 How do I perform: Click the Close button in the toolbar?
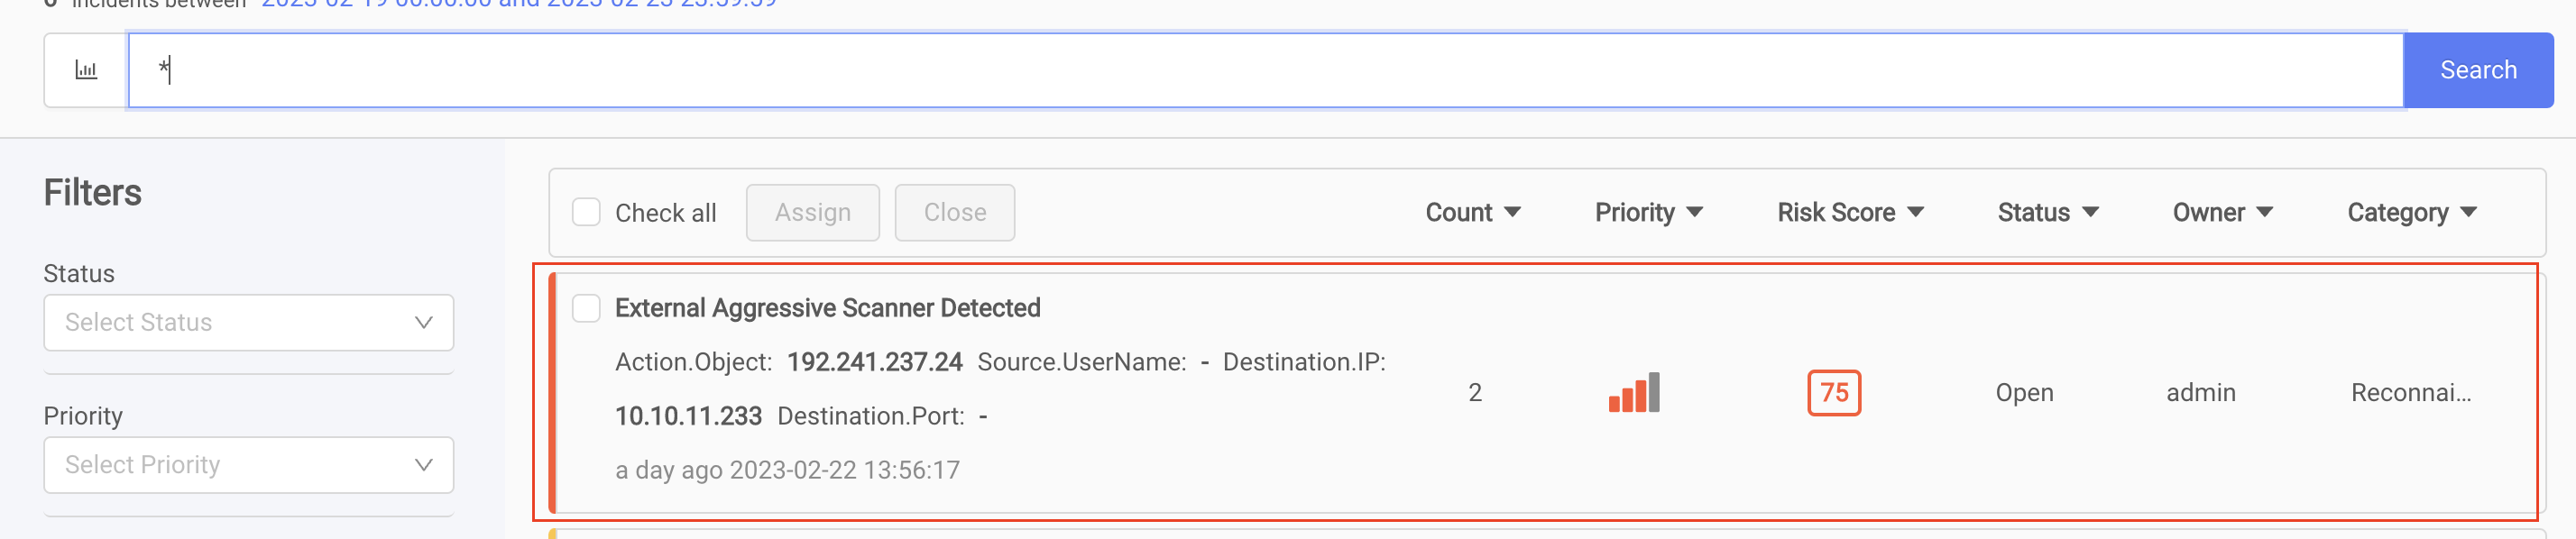[x=955, y=213]
